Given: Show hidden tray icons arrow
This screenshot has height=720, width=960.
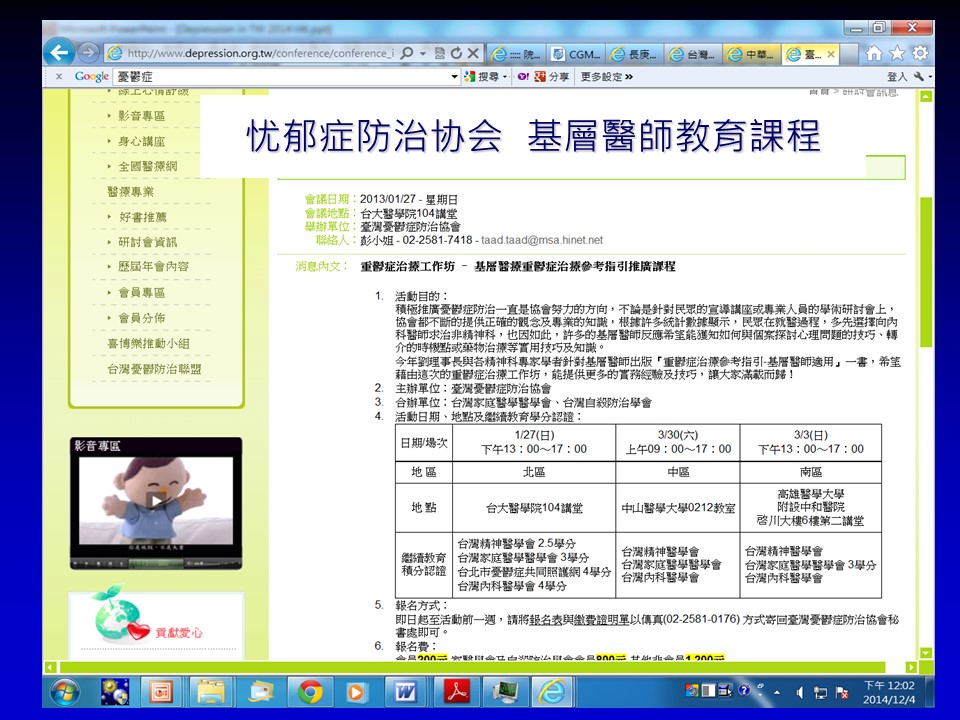Looking at the screenshot, I should click(x=778, y=693).
